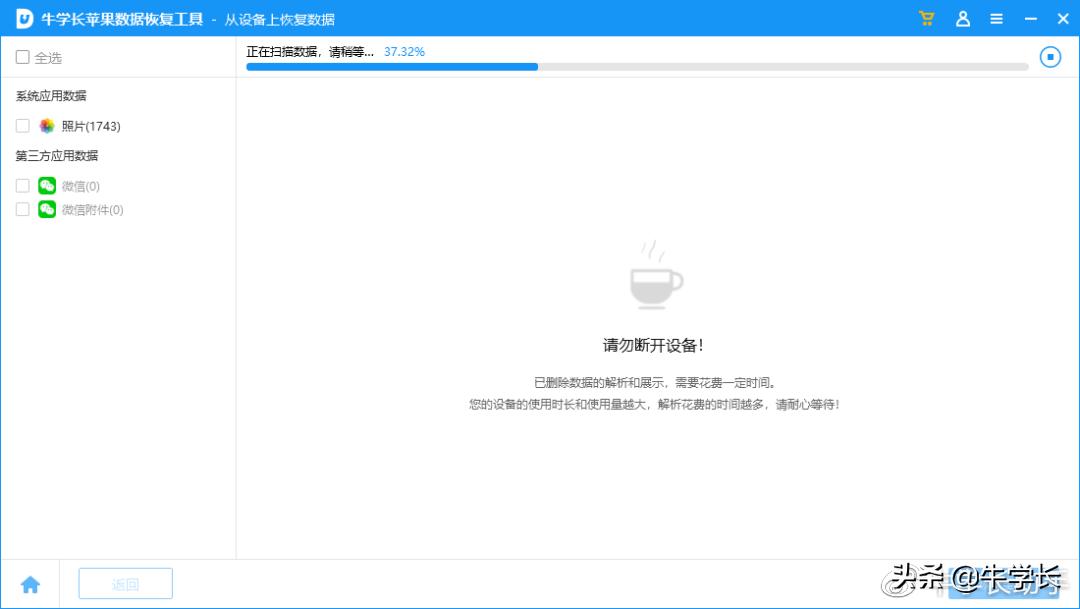Check the 照片(1743) checkbox
1080x609 pixels.
coord(22,126)
